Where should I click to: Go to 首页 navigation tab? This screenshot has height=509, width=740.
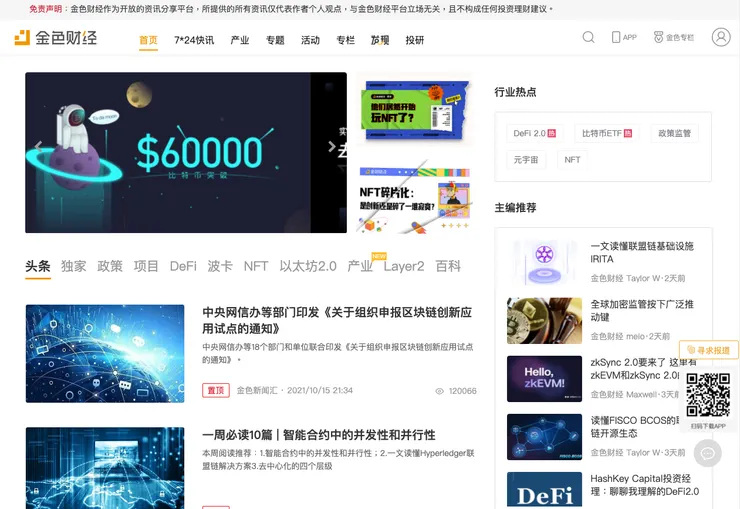coord(148,41)
